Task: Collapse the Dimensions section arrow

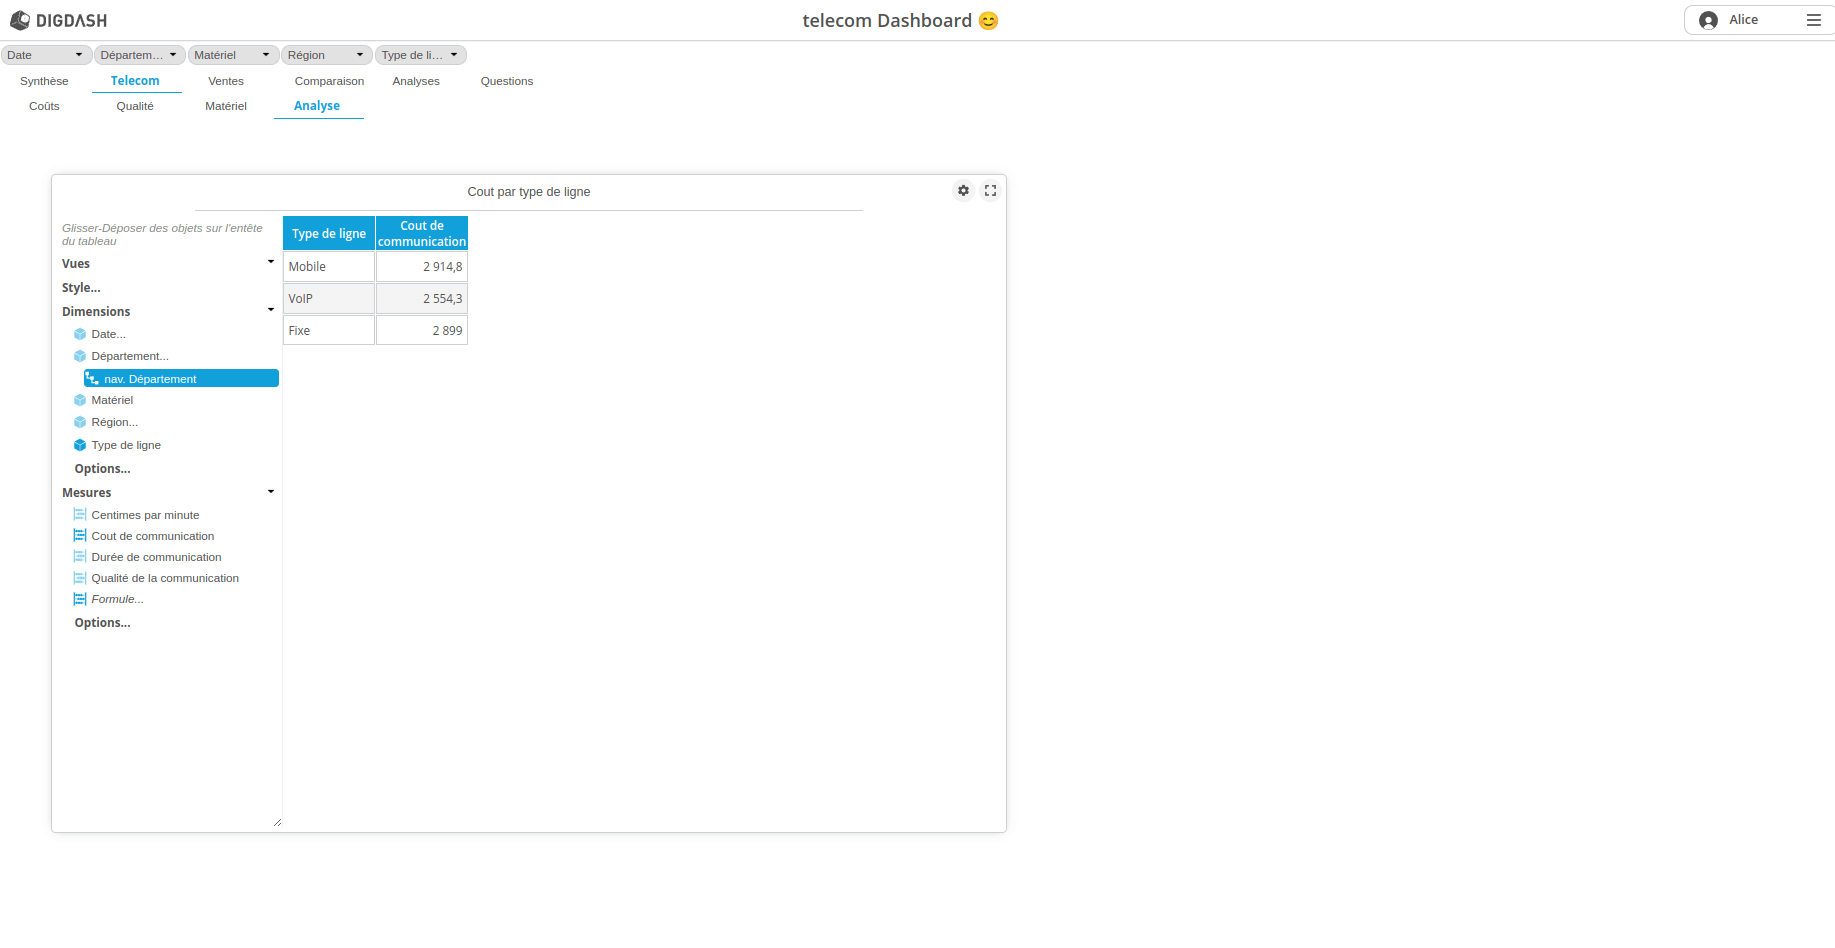Action: [x=271, y=310]
